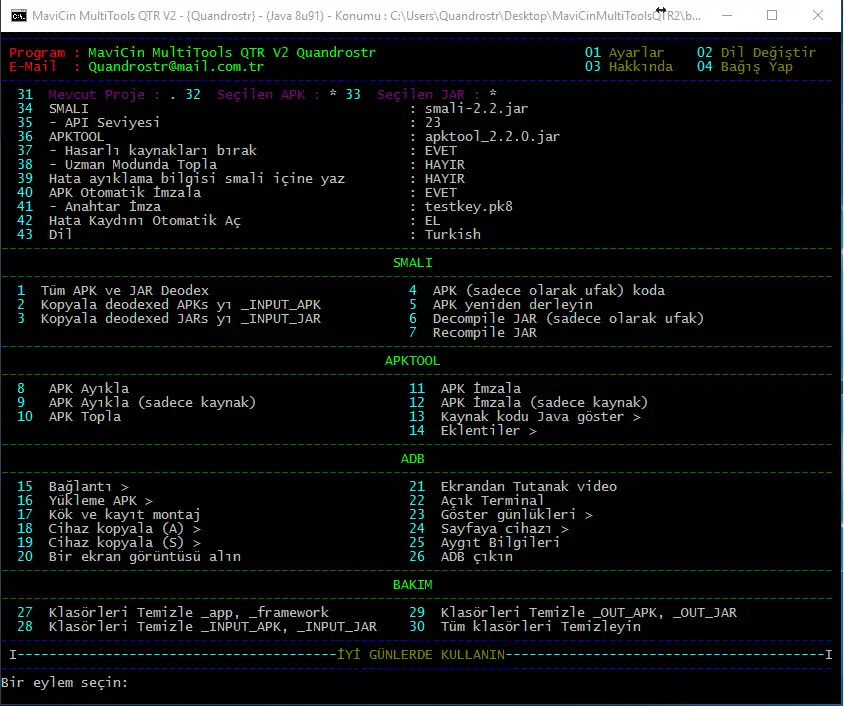This screenshot has width=844, height=706.
Task: Open "Eklentiler >" submenu
Action: pyautogui.click(x=488, y=430)
